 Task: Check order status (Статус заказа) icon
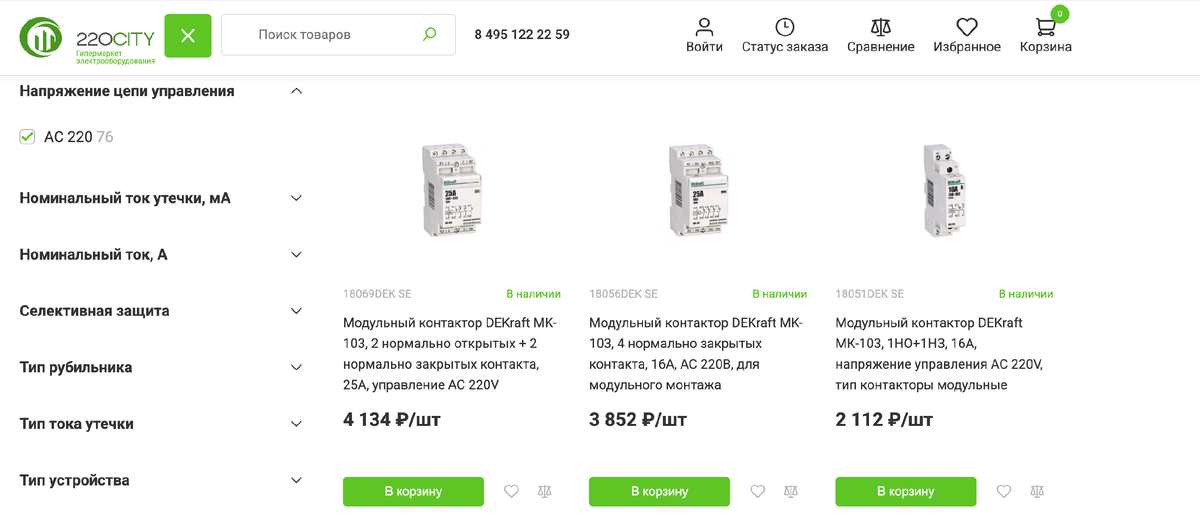point(785,35)
